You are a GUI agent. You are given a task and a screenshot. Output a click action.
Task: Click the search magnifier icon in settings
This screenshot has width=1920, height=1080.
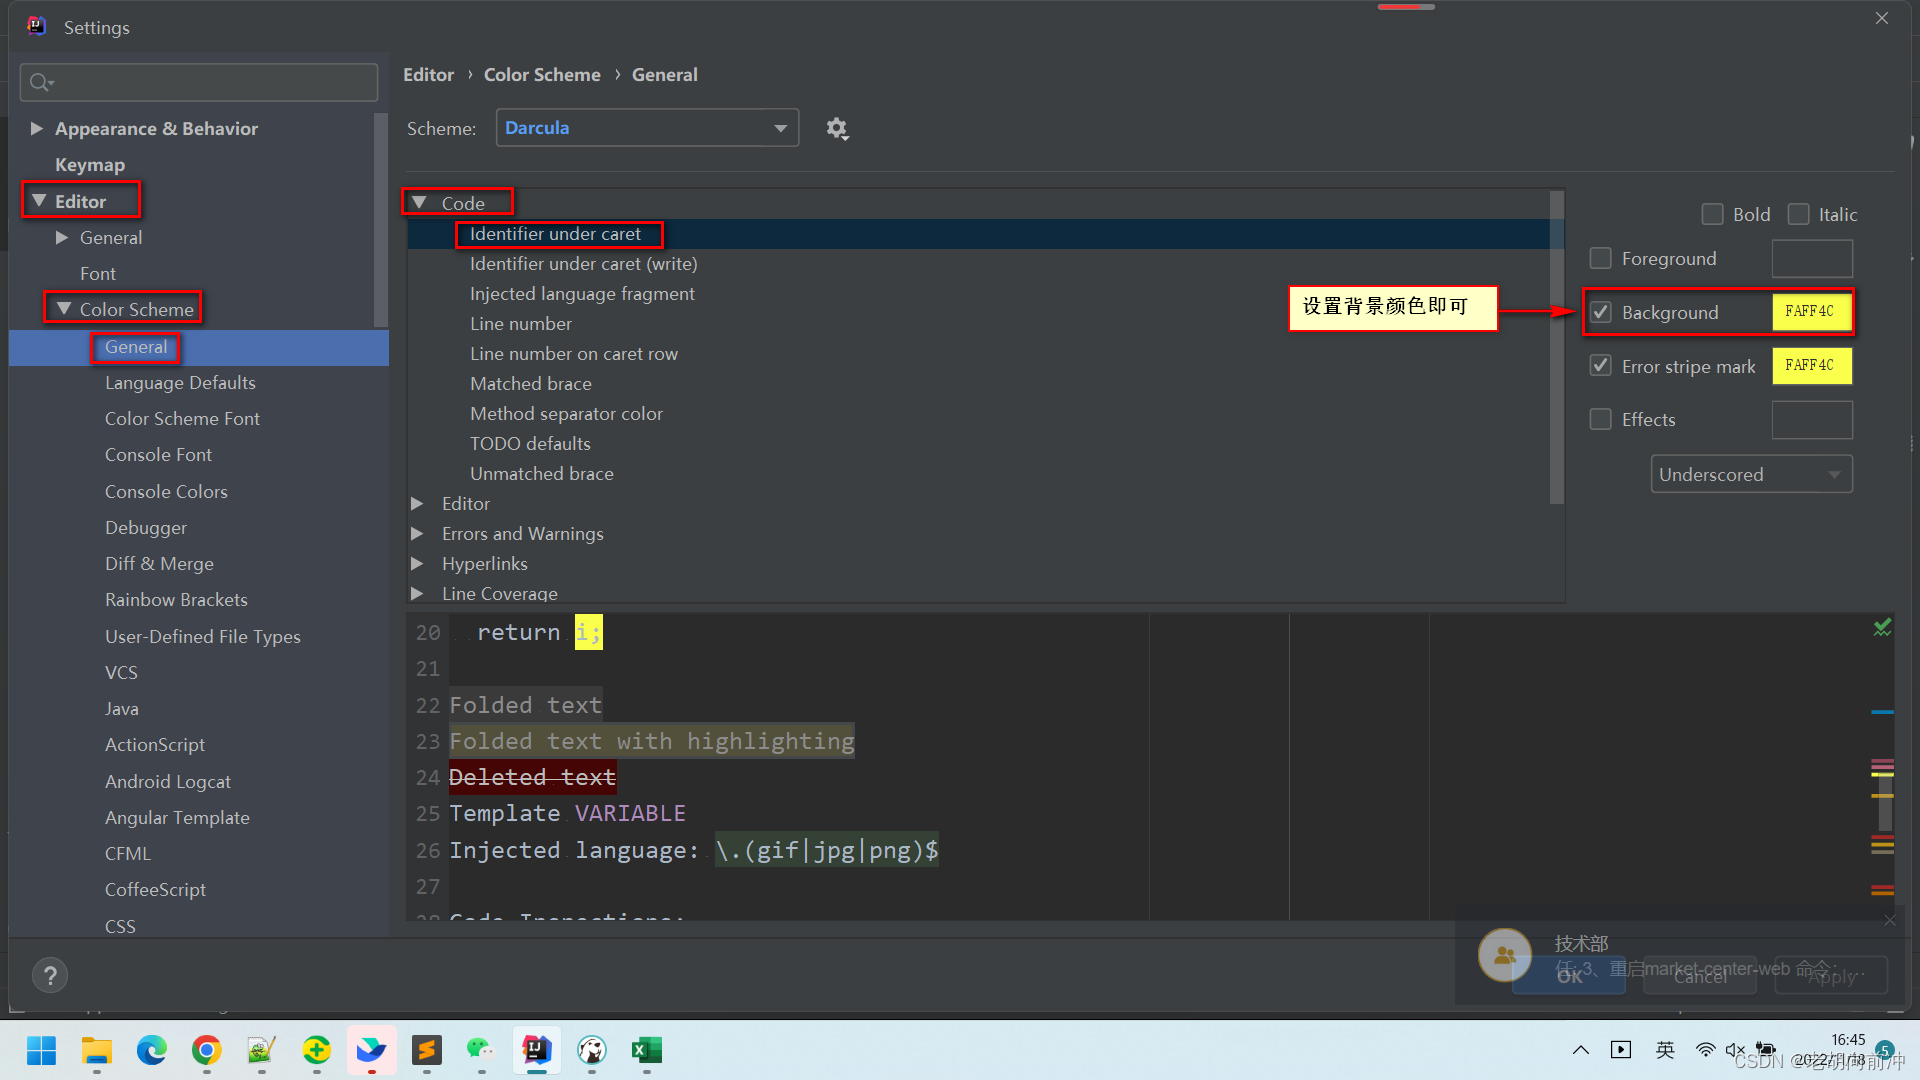tap(40, 82)
